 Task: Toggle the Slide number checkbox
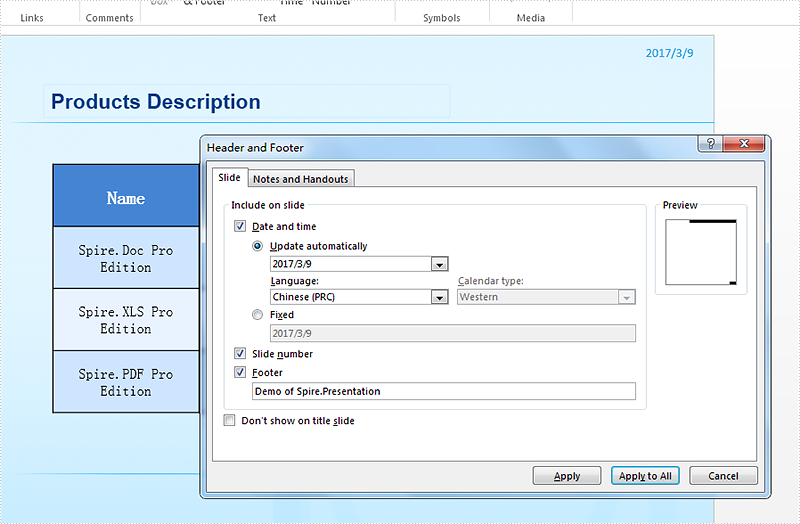coord(240,353)
